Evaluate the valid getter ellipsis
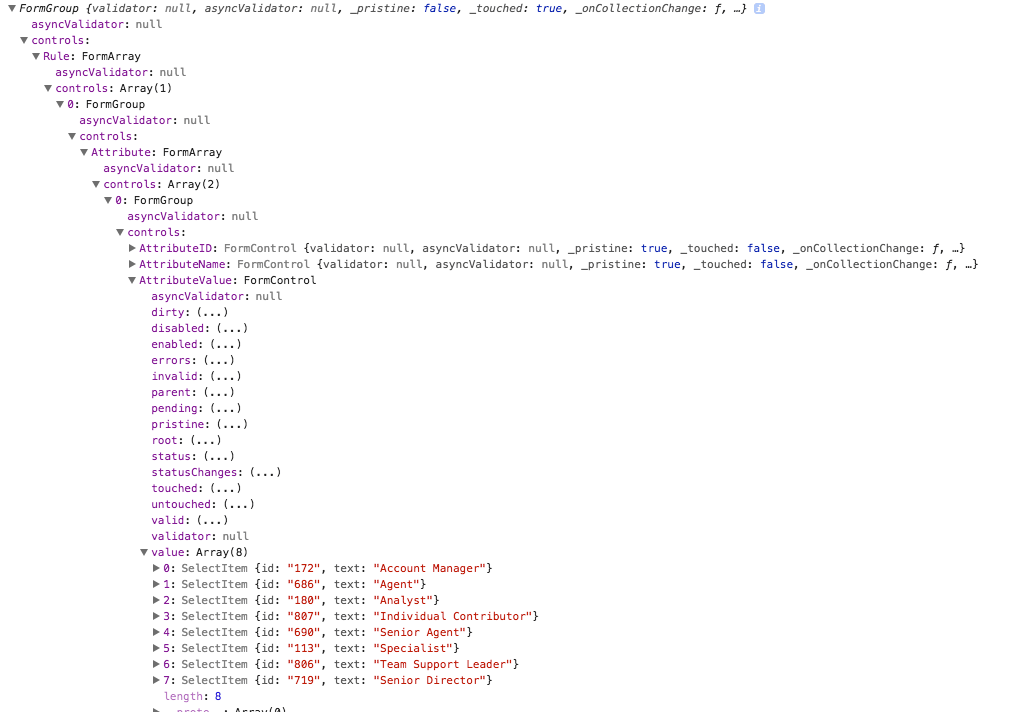Image resolution: width=1026 pixels, height=712 pixels. [212, 520]
